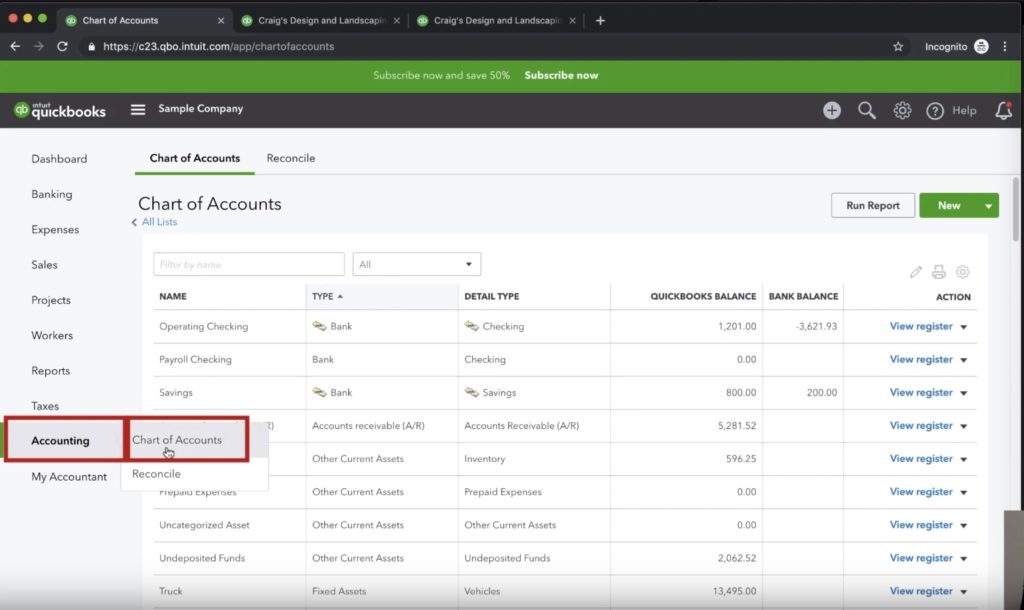This screenshot has height=610, width=1024.
Task: View register for Operating Checking
Action: click(921, 326)
